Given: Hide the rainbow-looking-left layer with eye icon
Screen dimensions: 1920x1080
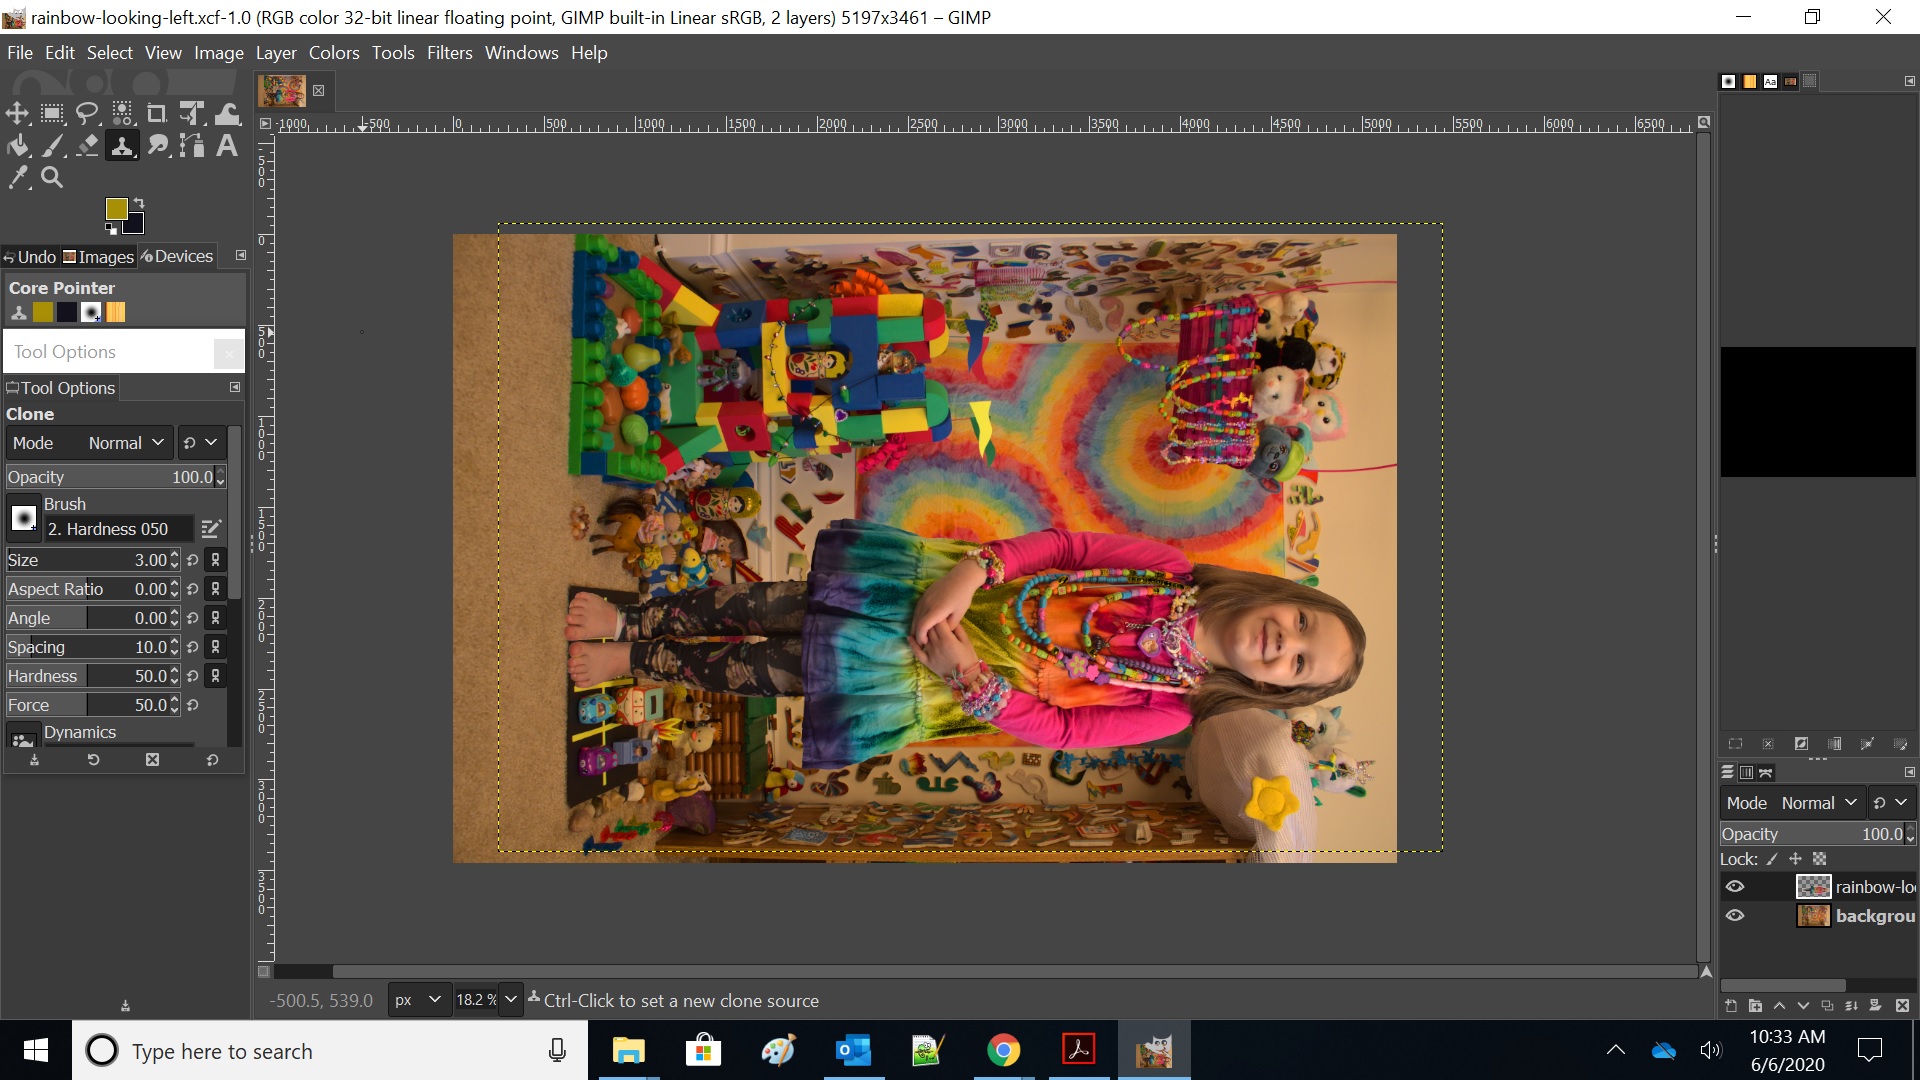Looking at the screenshot, I should click(1735, 887).
